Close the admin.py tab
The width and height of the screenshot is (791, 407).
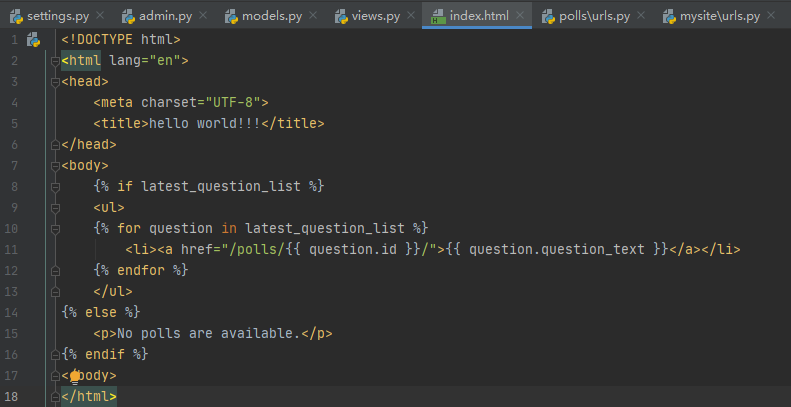(203, 17)
